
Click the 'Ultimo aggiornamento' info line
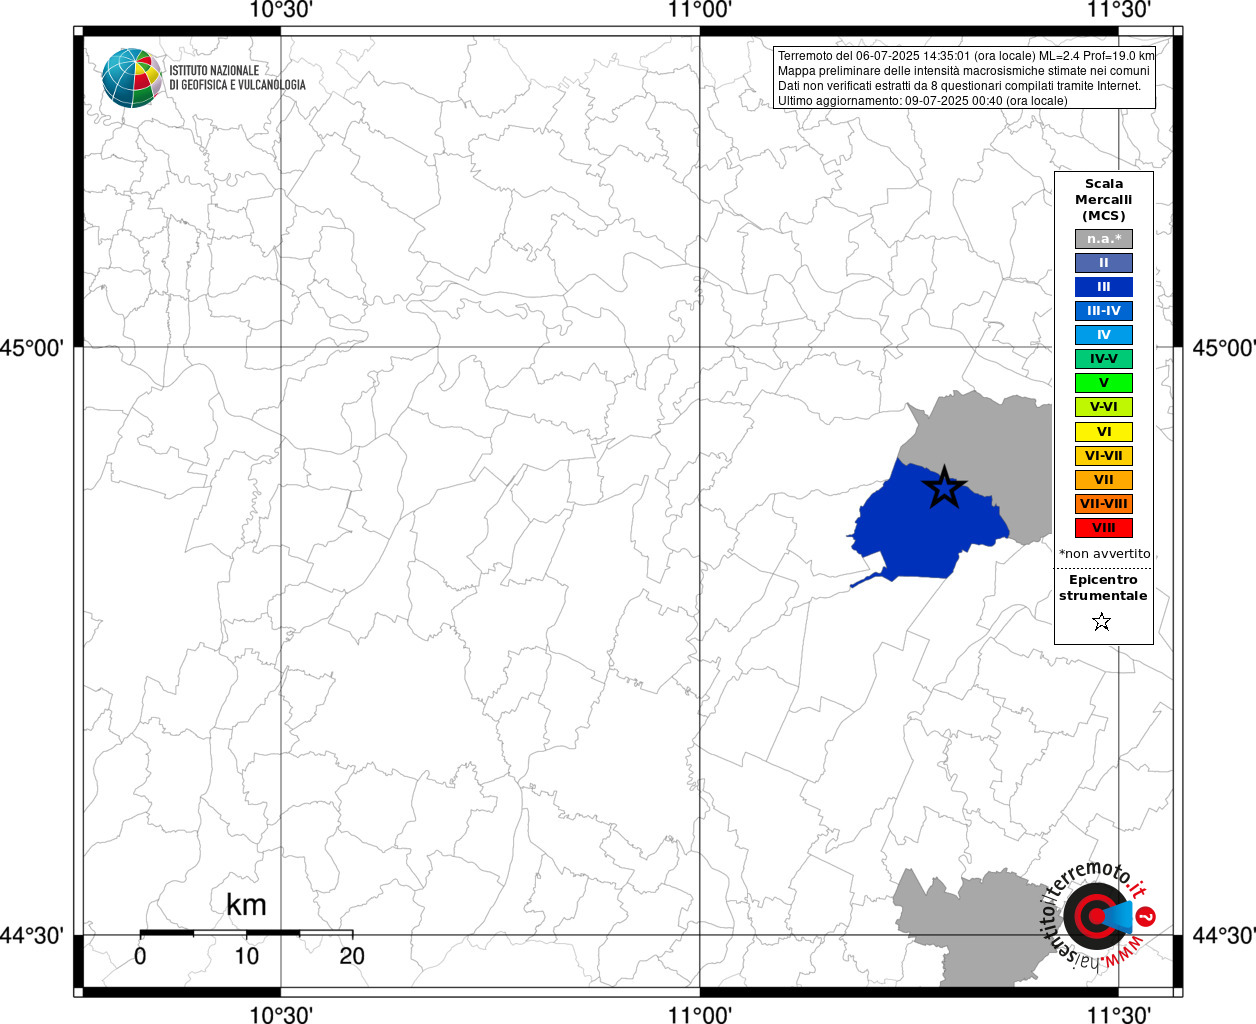(922, 101)
